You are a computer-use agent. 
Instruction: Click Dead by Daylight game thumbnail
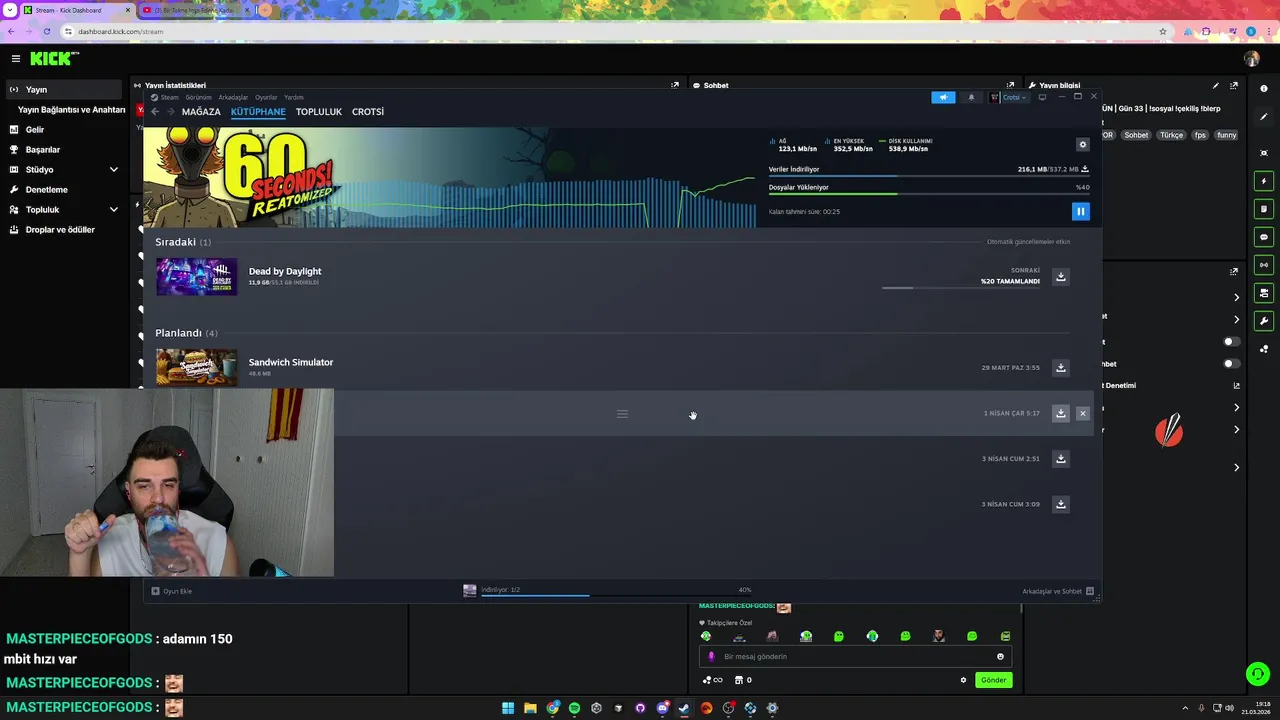[x=197, y=277]
